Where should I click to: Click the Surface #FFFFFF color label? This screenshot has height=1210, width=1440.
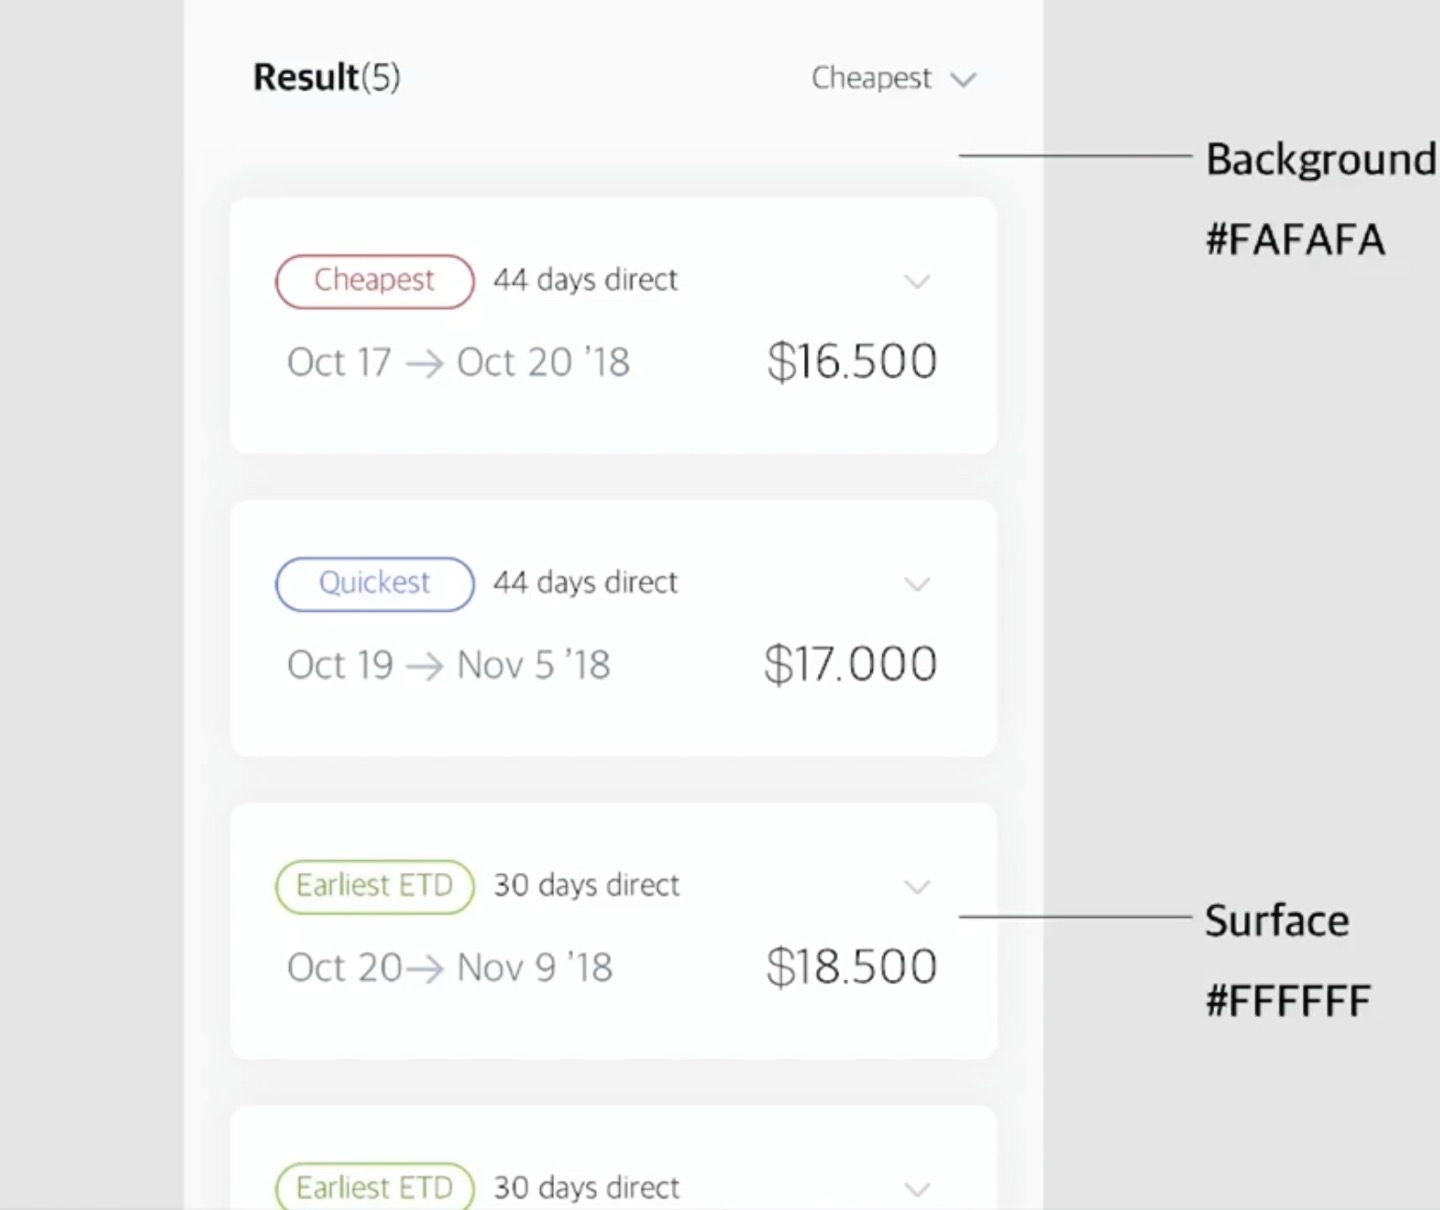click(x=1285, y=960)
